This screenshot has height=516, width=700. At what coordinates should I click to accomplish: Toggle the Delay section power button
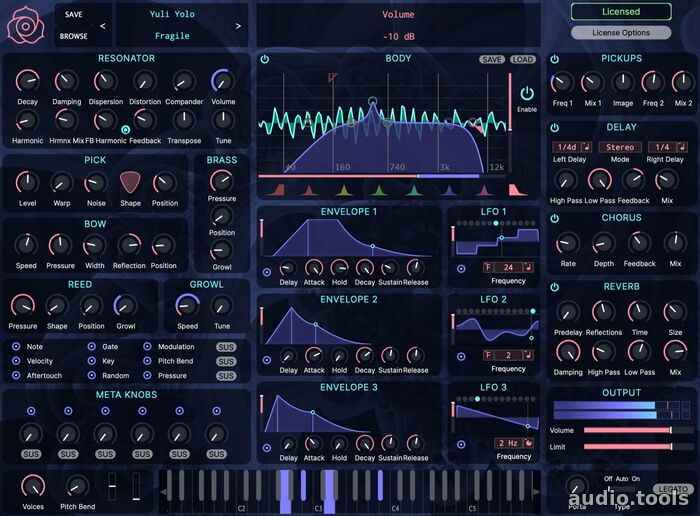(555, 128)
